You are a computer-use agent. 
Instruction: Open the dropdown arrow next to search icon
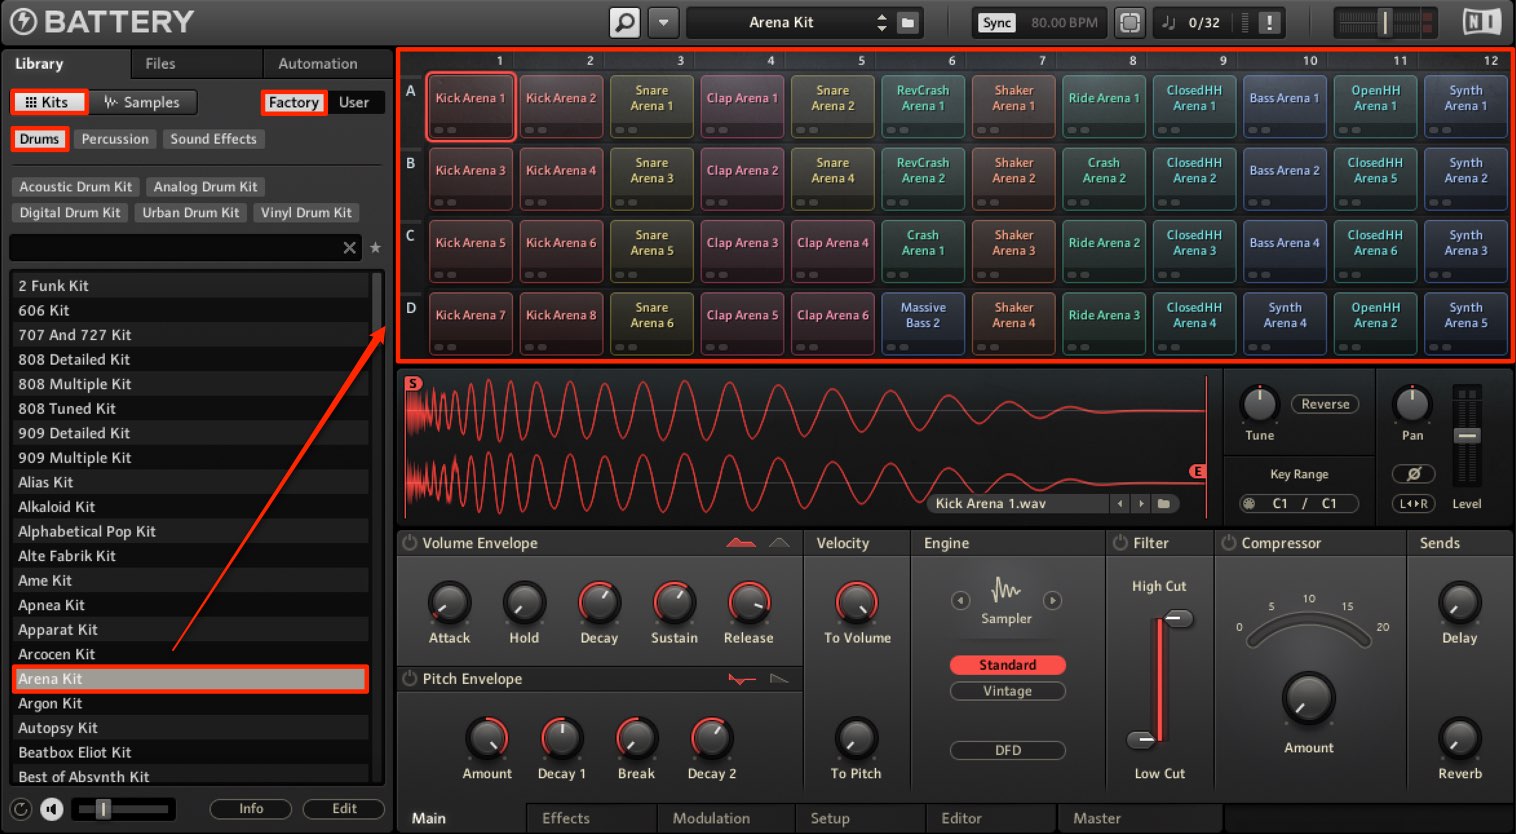(663, 22)
